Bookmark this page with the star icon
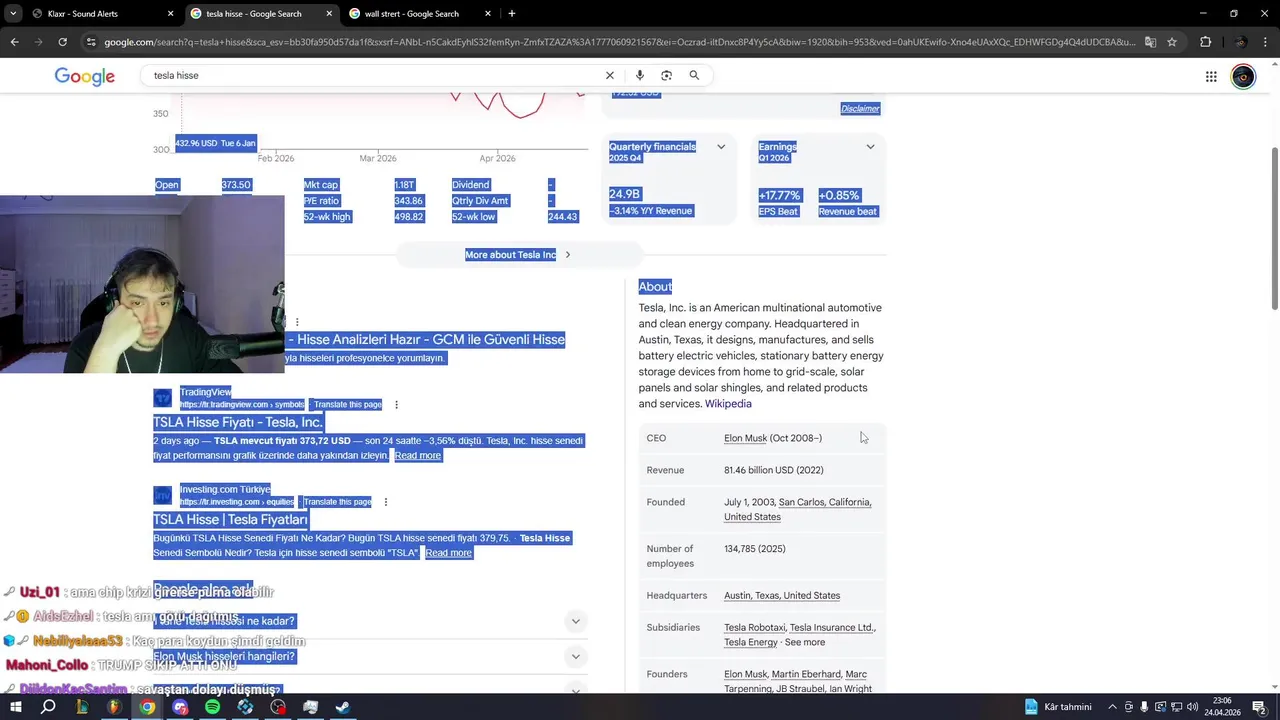Viewport: 1280px width, 720px height. click(x=1172, y=42)
